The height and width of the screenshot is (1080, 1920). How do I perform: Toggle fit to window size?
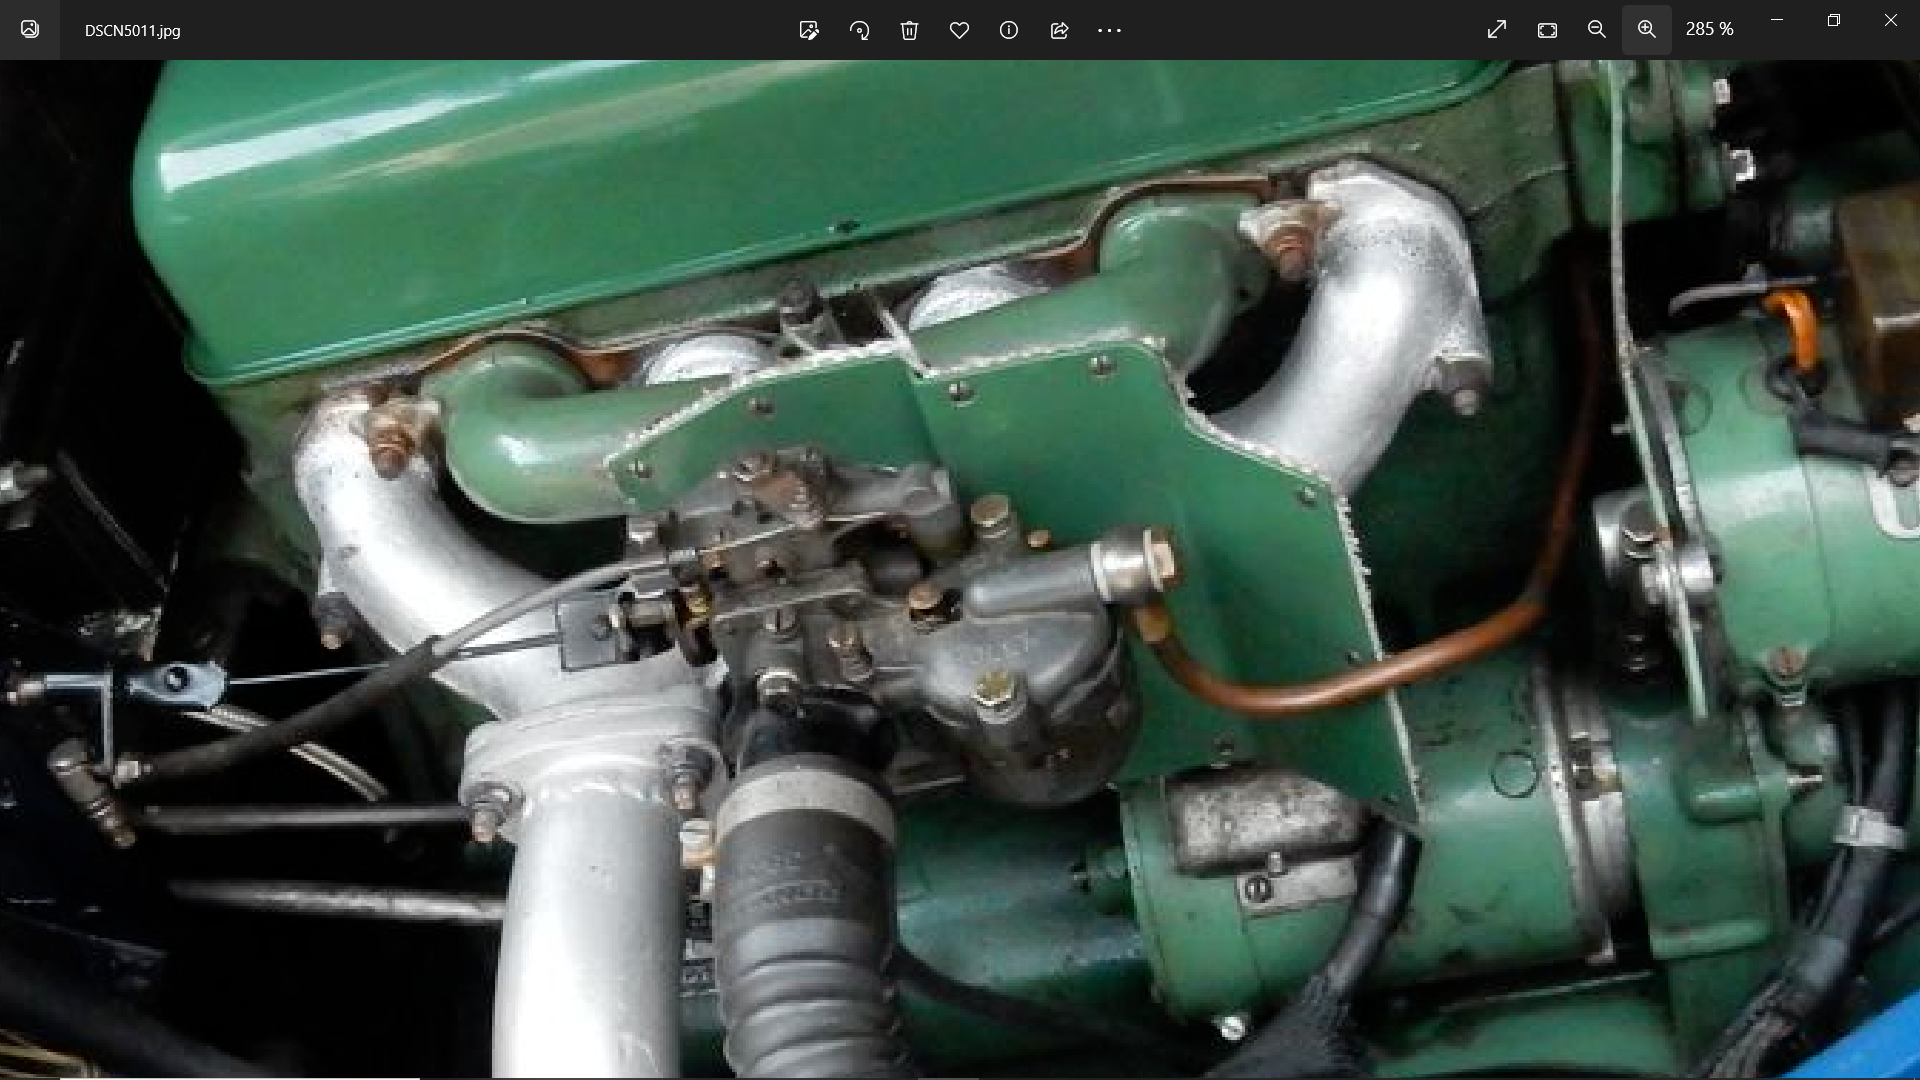pyautogui.click(x=1547, y=30)
